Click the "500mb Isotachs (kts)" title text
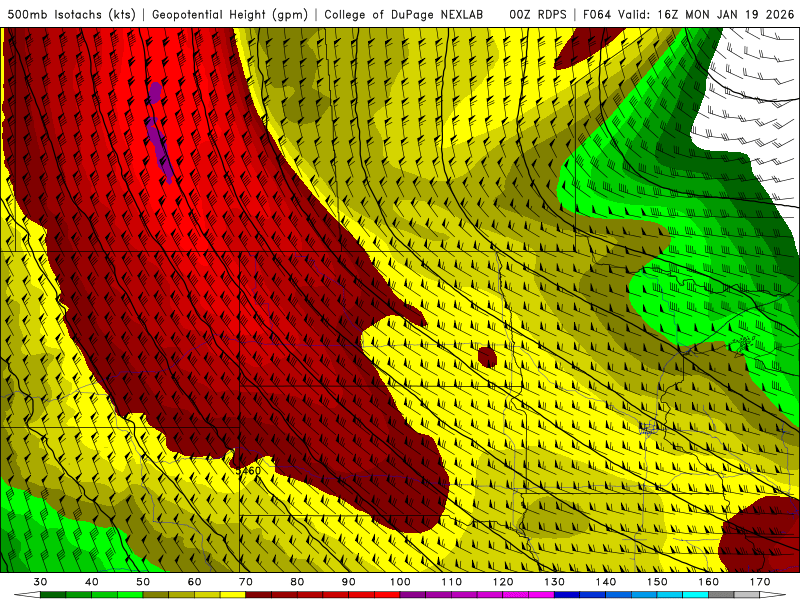 click(x=71, y=15)
